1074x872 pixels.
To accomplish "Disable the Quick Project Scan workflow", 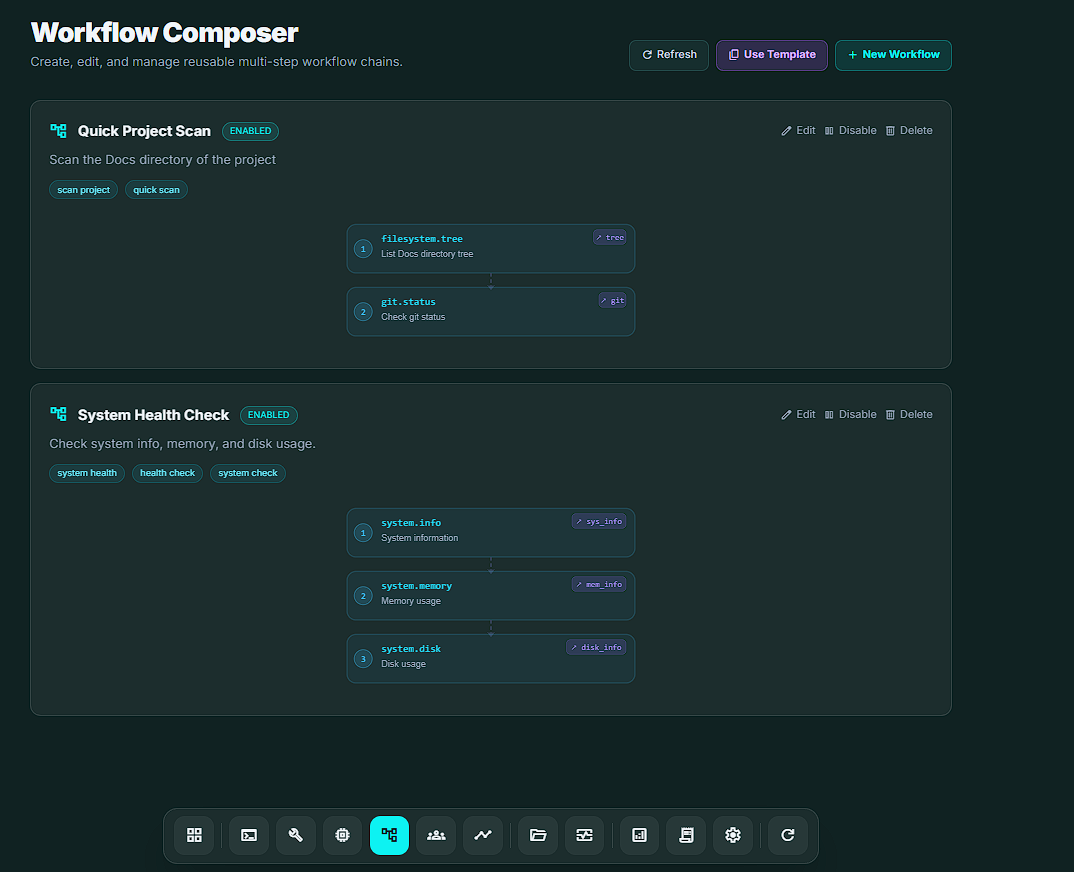I will pyautogui.click(x=850, y=130).
